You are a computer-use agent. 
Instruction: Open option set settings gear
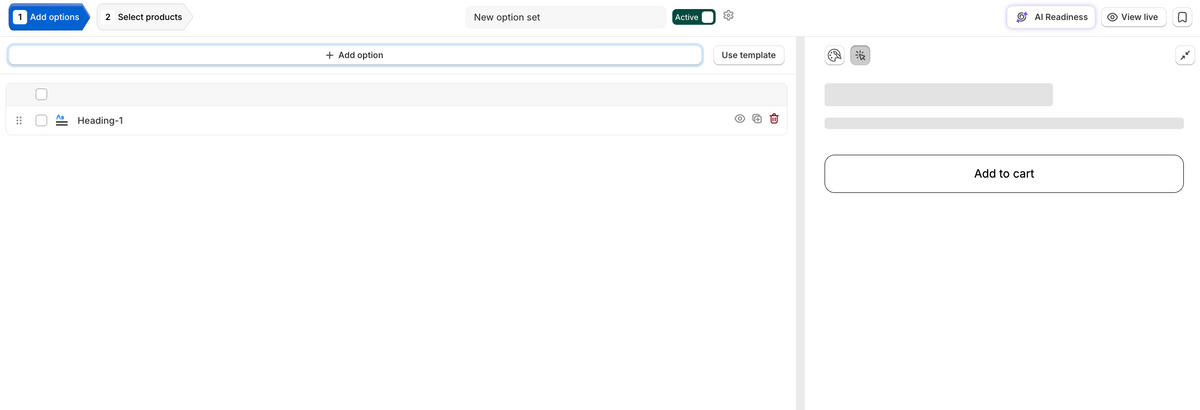tap(729, 16)
